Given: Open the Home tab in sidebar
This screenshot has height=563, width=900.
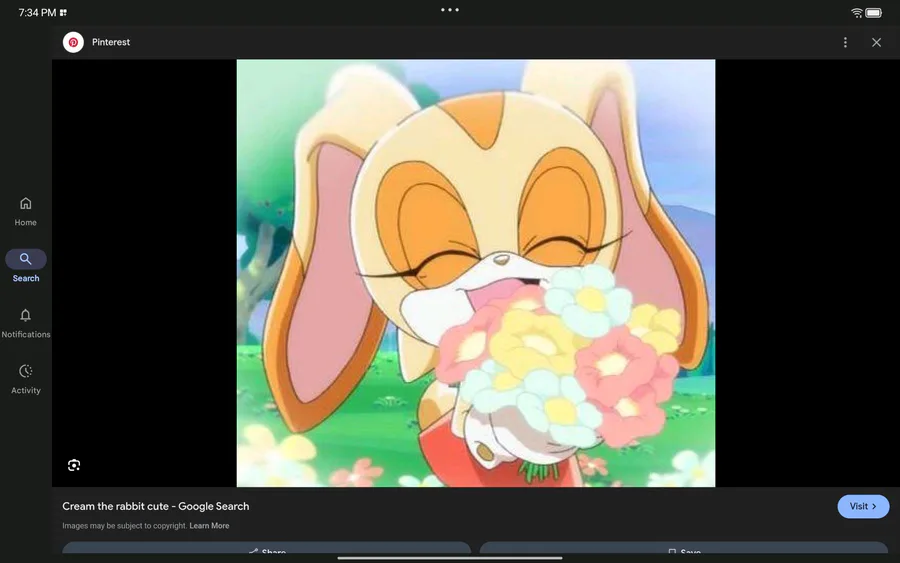Looking at the screenshot, I should click(25, 212).
